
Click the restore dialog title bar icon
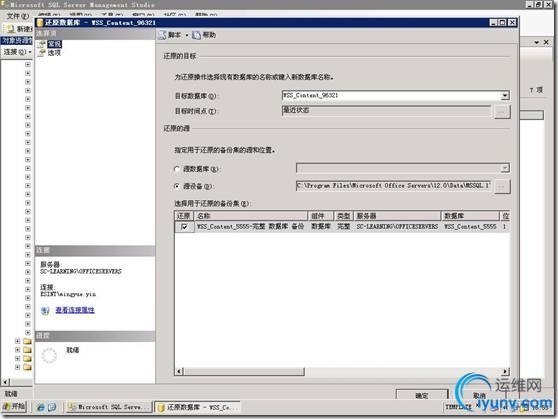click(40, 22)
